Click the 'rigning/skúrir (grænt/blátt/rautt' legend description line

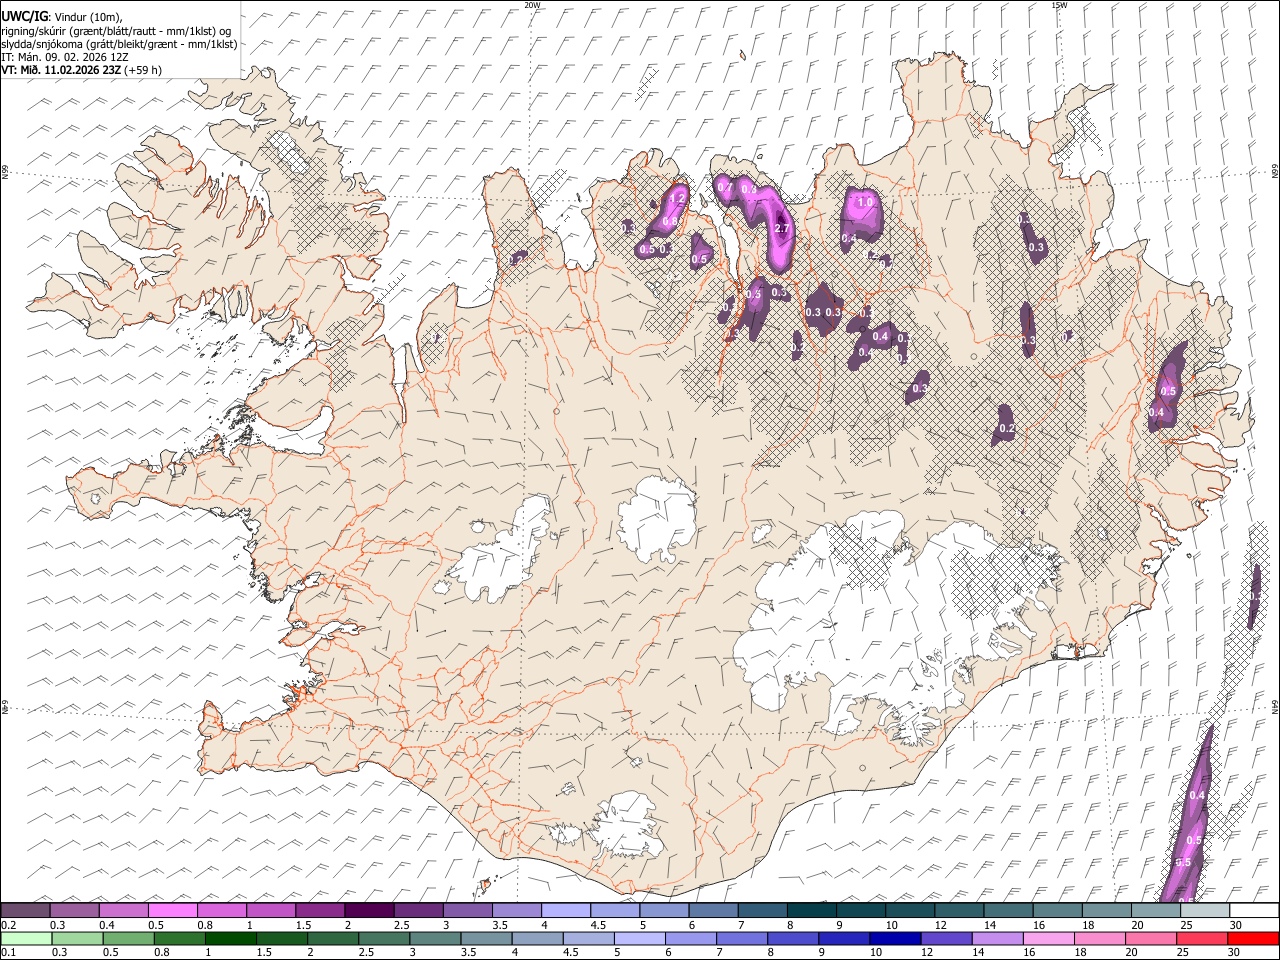(x=116, y=31)
